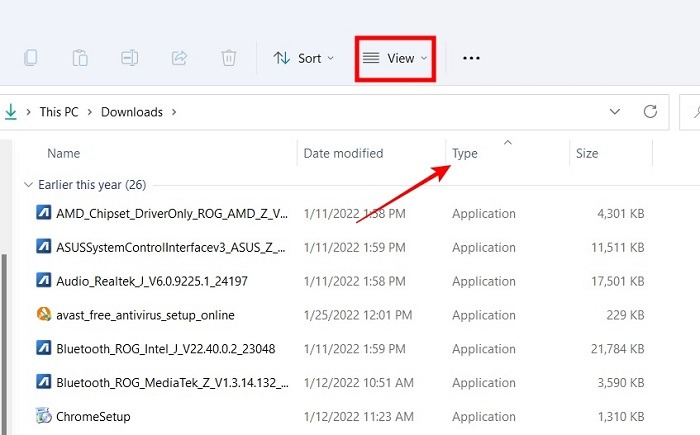Image resolution: width=700 pixels, height=435 pixels.
Task: Click the 1/12/2022 11:23 AM date cell
Action: click(359, 417)
